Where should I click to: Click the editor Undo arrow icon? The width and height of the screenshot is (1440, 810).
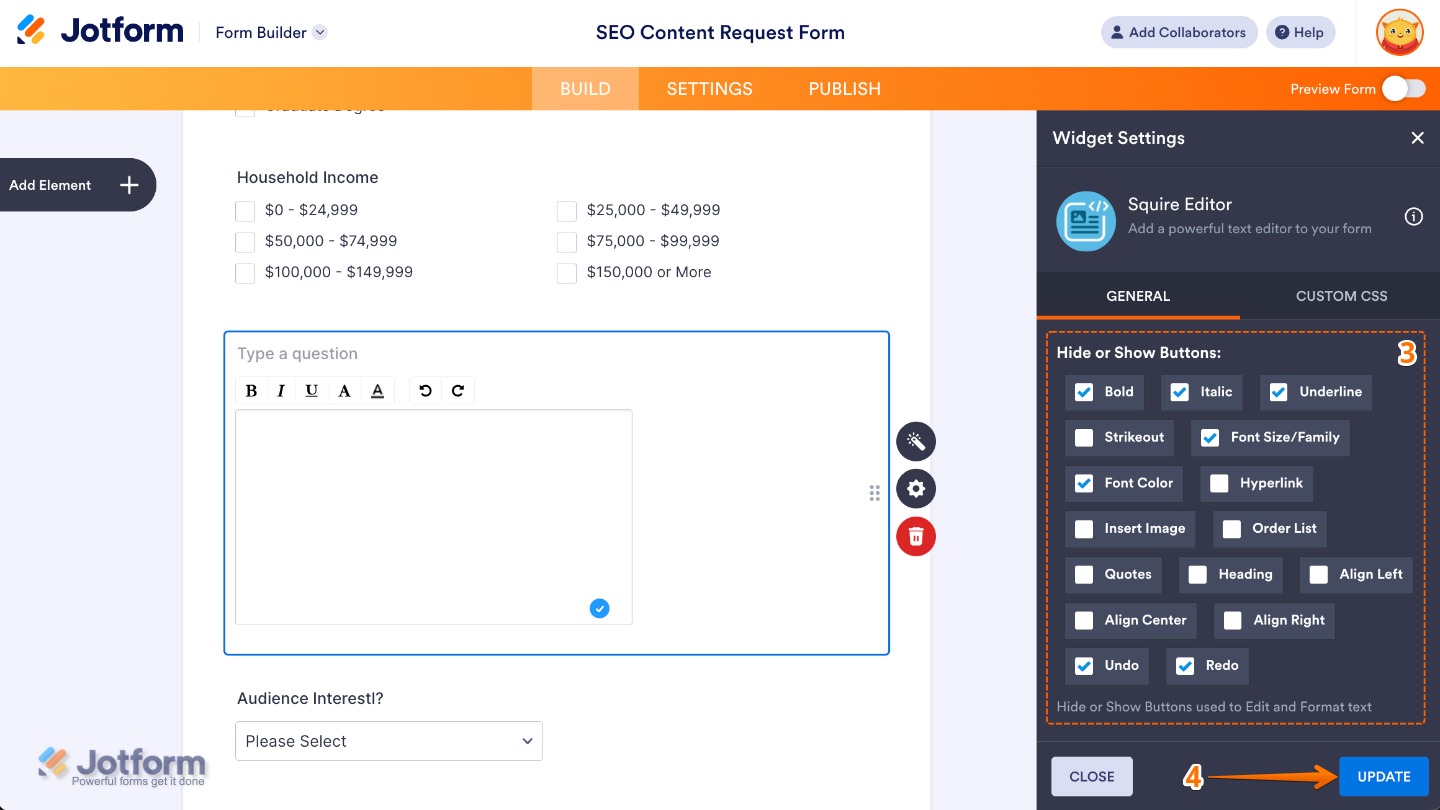click(x=425, y=391)
